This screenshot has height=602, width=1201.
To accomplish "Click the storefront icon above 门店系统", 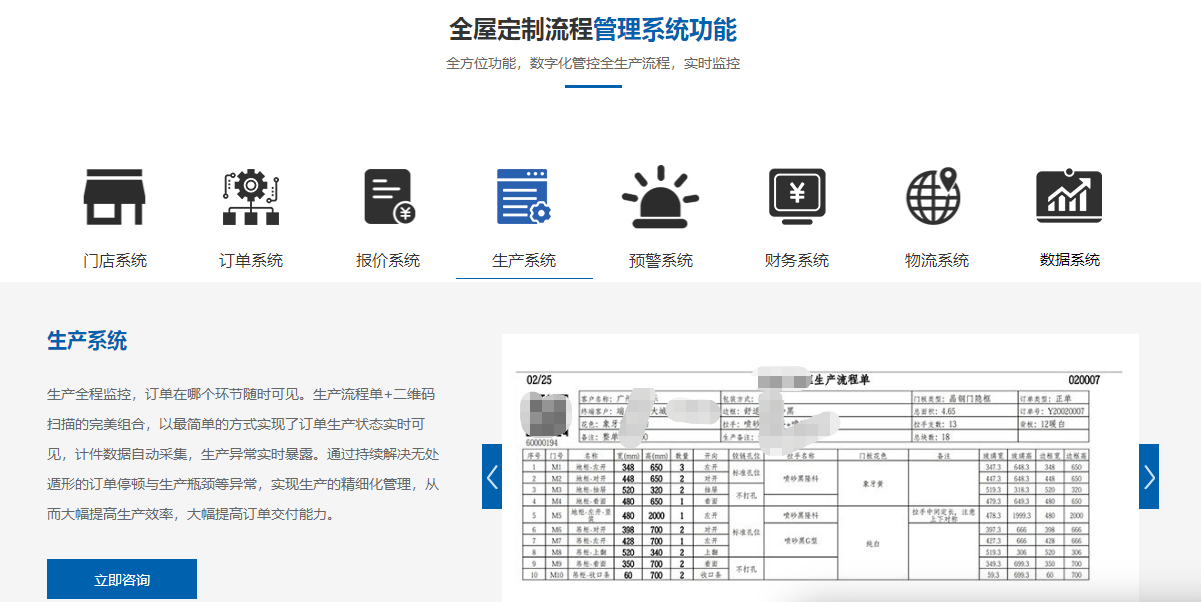I will (x=115, y=196).
